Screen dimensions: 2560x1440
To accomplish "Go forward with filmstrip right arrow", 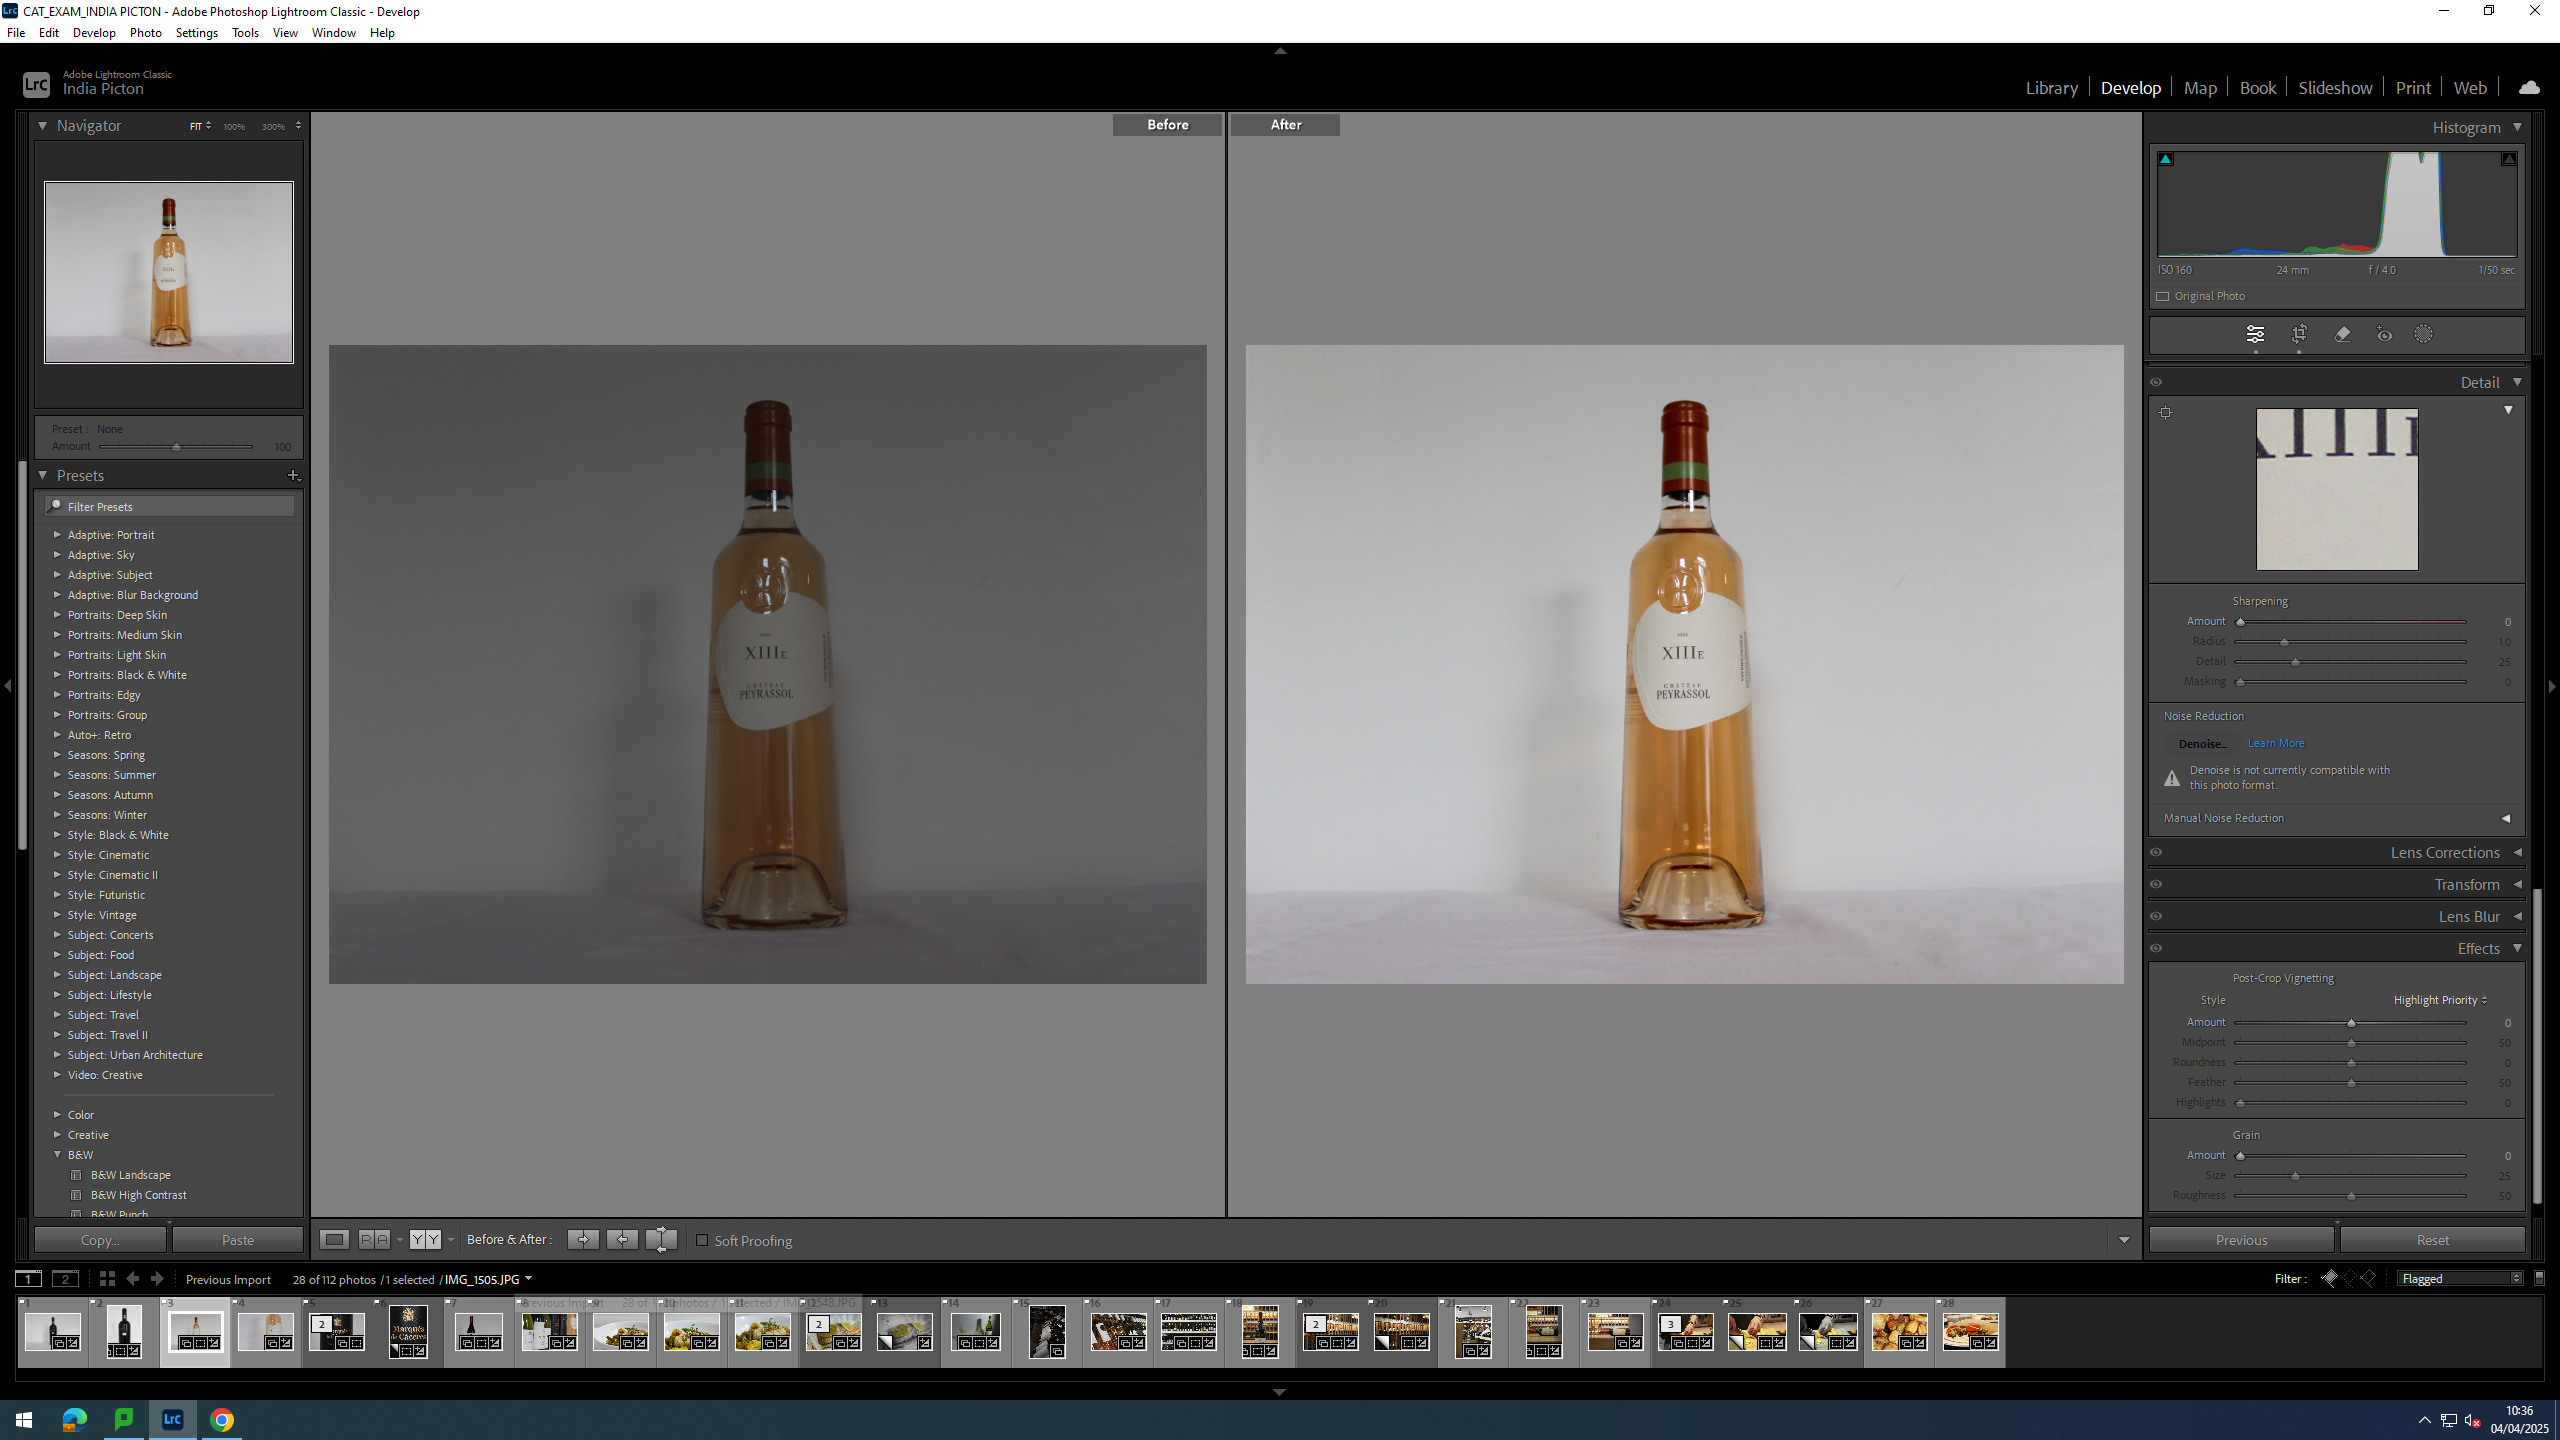I will pos(157,1279).
